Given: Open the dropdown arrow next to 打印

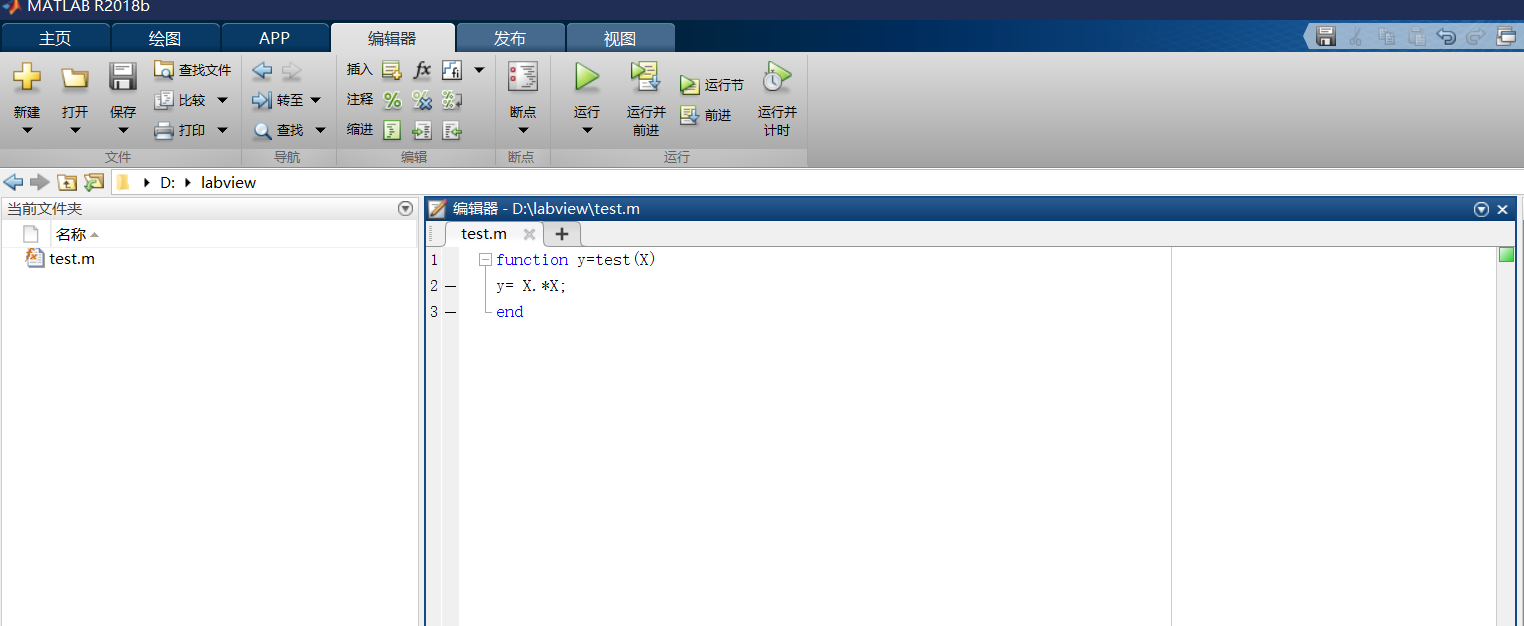Looking at the screenshot, I should tap(222, 130).
